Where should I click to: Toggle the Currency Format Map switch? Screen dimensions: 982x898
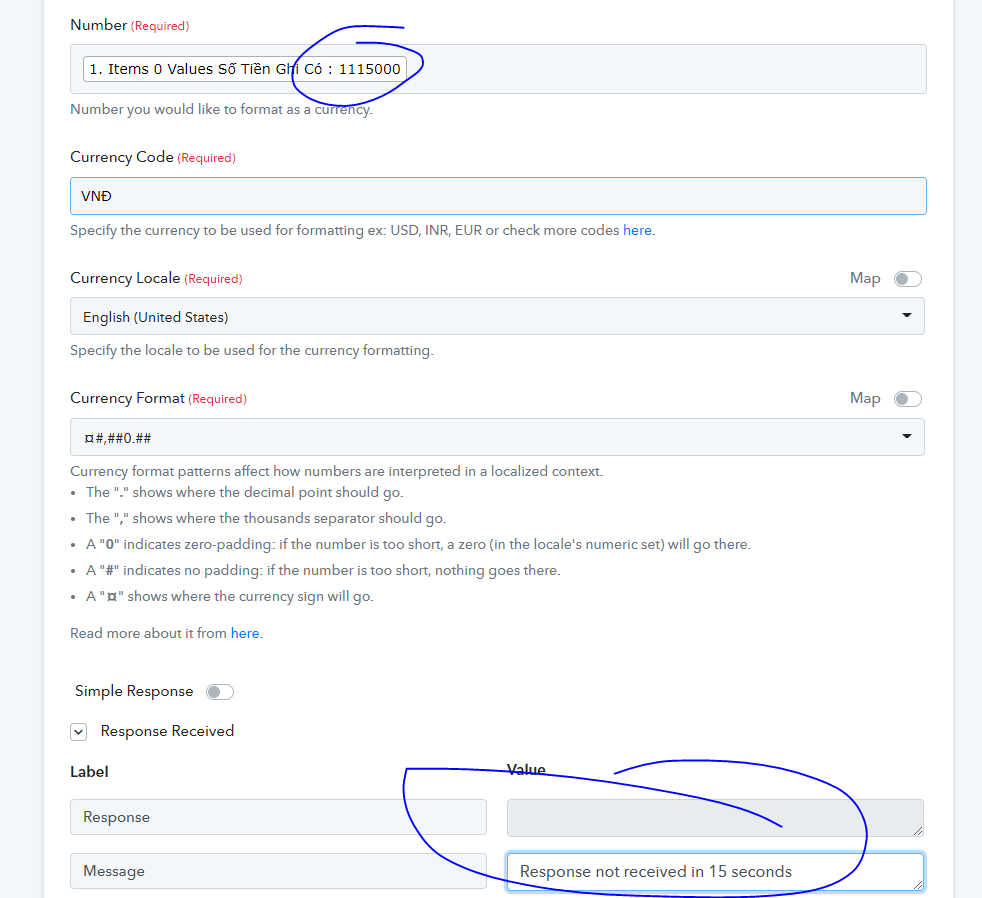[x=907, y=399]
